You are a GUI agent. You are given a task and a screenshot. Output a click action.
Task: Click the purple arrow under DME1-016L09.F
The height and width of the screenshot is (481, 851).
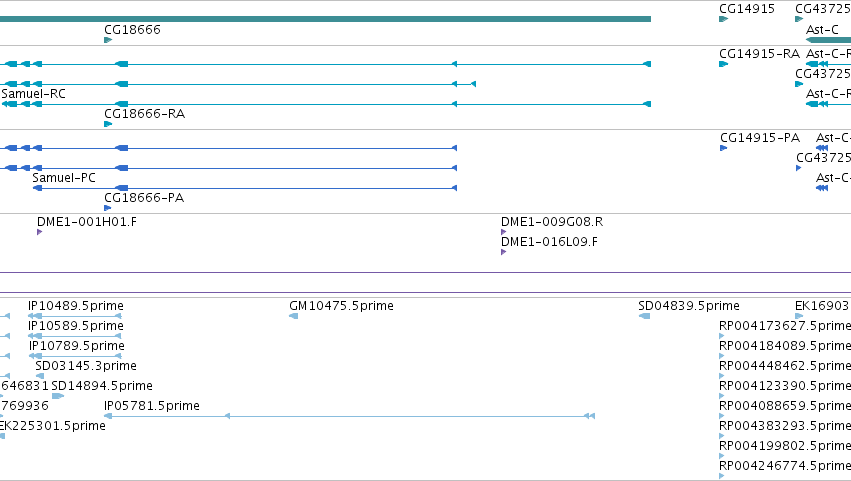(504, 252)
